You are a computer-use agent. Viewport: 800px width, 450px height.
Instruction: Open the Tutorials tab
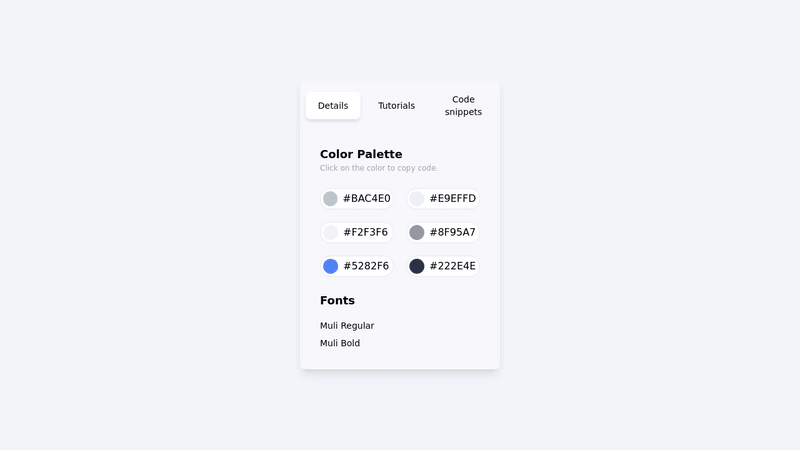[396, 106]
